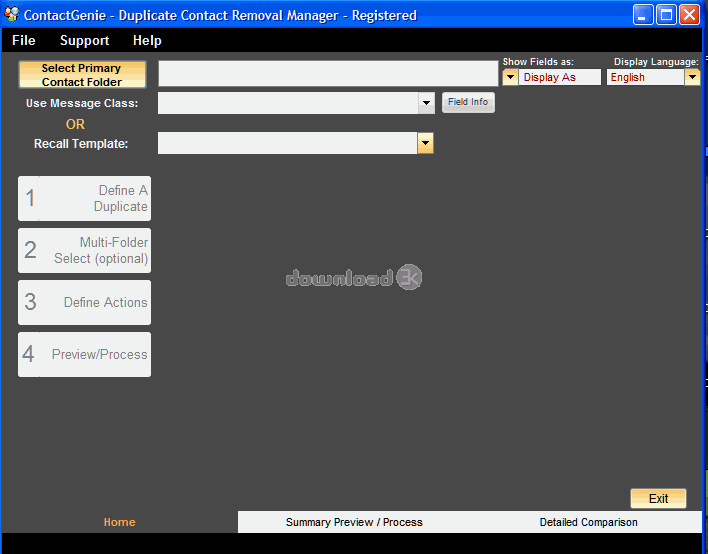Viewport: 708px width, 554px height.
Task: Switch to the Home tab
Action: [120, 522]
